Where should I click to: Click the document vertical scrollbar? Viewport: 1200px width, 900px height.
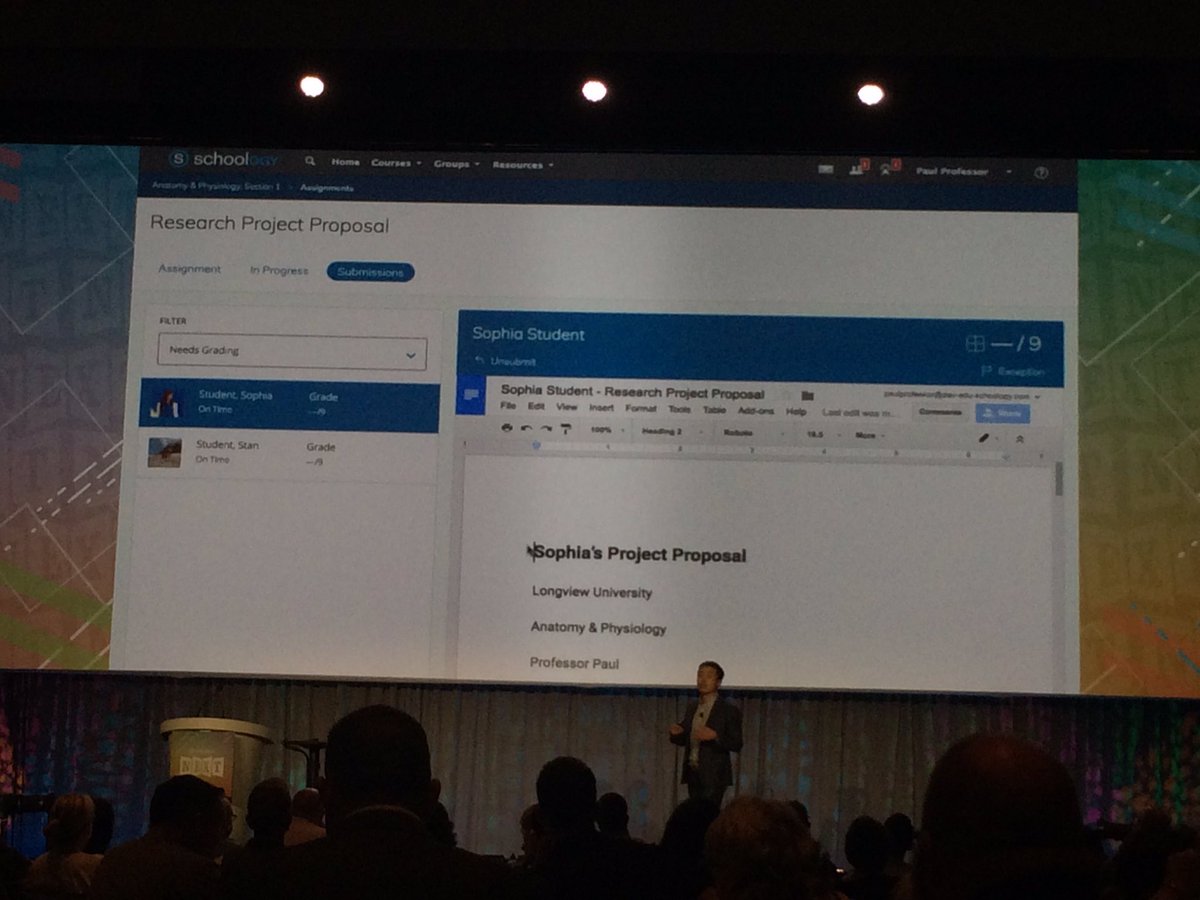pyautogui.click(x=1058, y=481)
